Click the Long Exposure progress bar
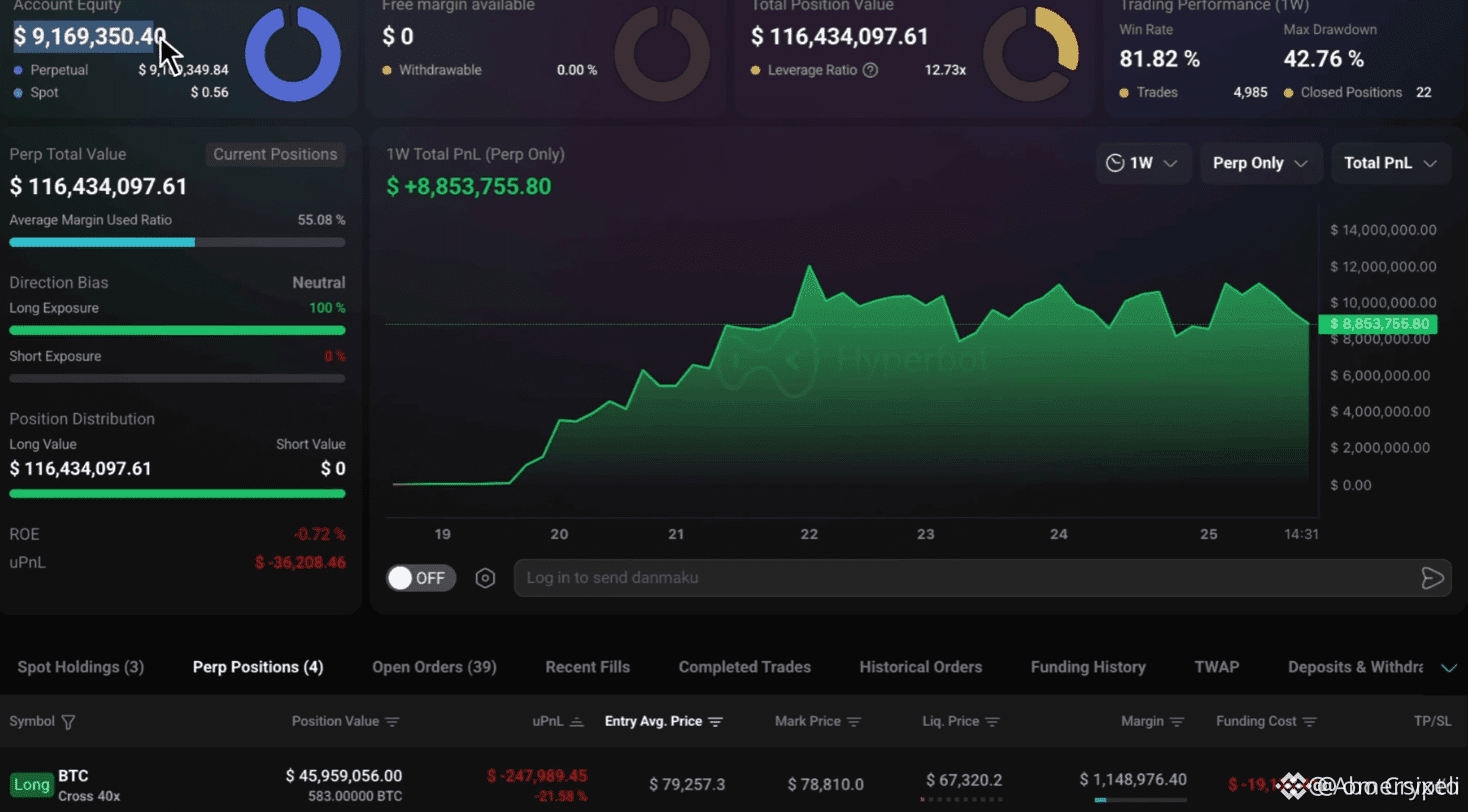1468x812 pixels. click(x=177, y=330)
